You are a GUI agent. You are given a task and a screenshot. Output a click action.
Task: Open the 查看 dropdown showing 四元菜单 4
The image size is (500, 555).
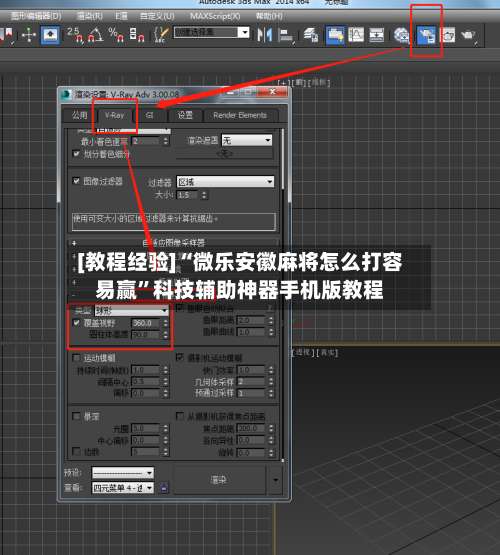point(122,488)
